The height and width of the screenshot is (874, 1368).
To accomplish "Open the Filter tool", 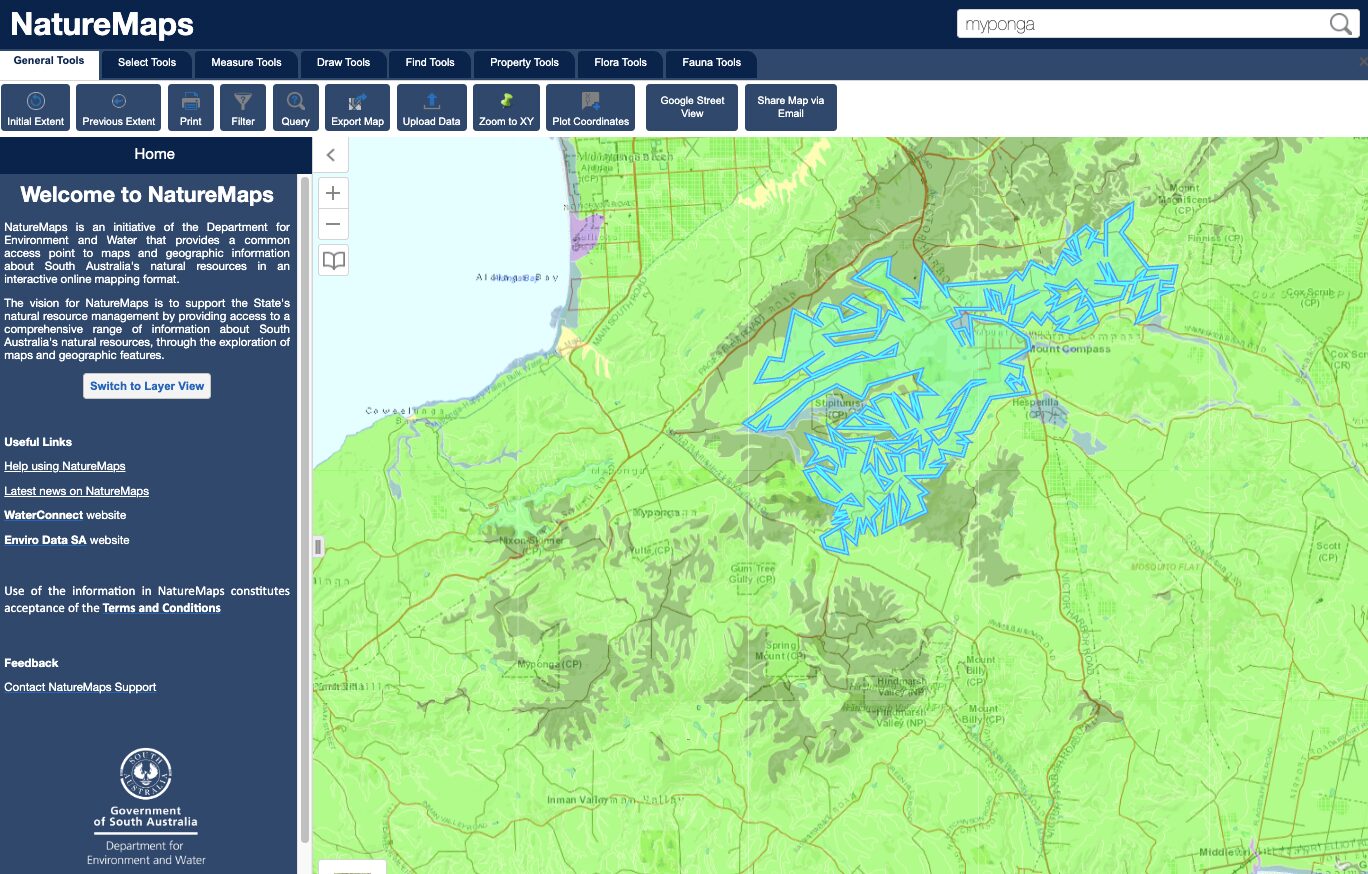I will click(x=243, y=108).
